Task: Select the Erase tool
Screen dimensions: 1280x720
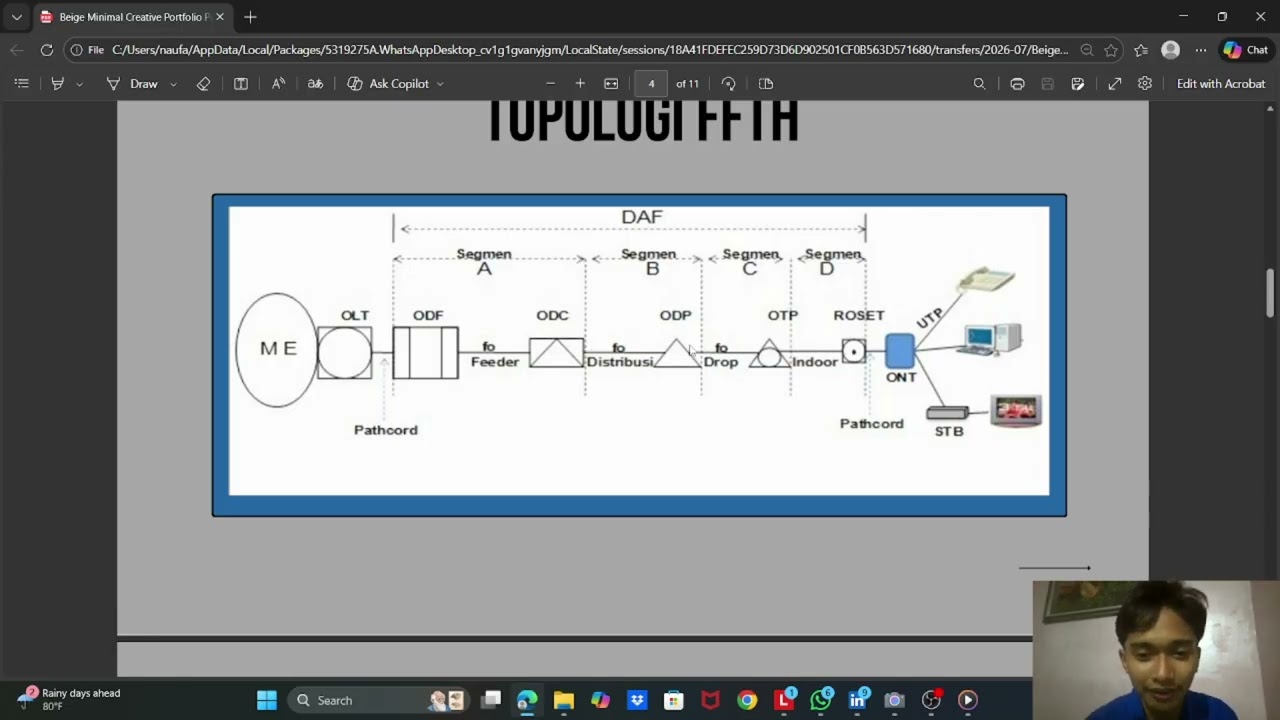Action: (x=203, y=84)
